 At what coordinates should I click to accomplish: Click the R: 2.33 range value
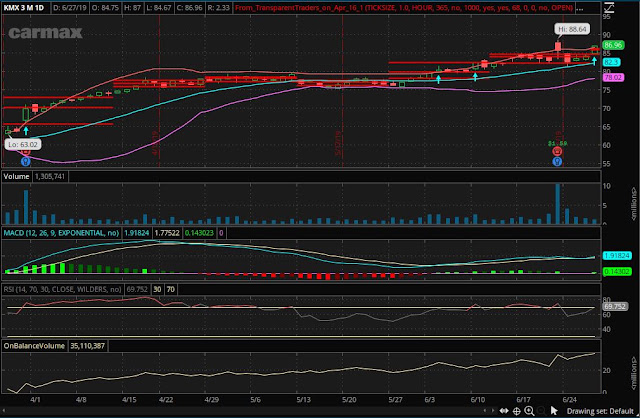pos(218,8)
